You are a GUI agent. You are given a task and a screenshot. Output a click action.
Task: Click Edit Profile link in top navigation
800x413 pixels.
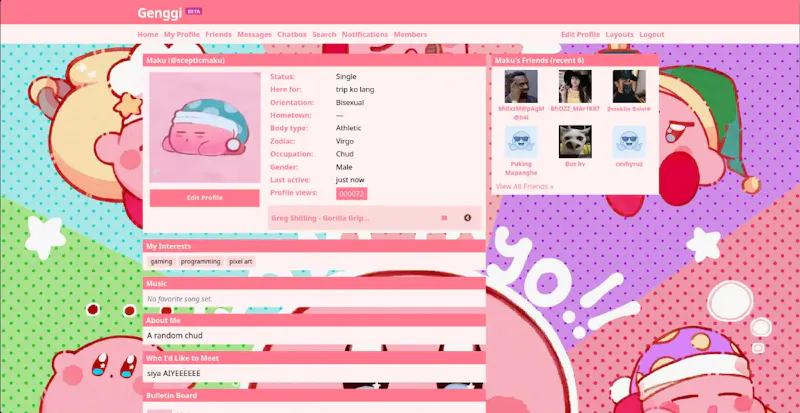tap(581, 35)
